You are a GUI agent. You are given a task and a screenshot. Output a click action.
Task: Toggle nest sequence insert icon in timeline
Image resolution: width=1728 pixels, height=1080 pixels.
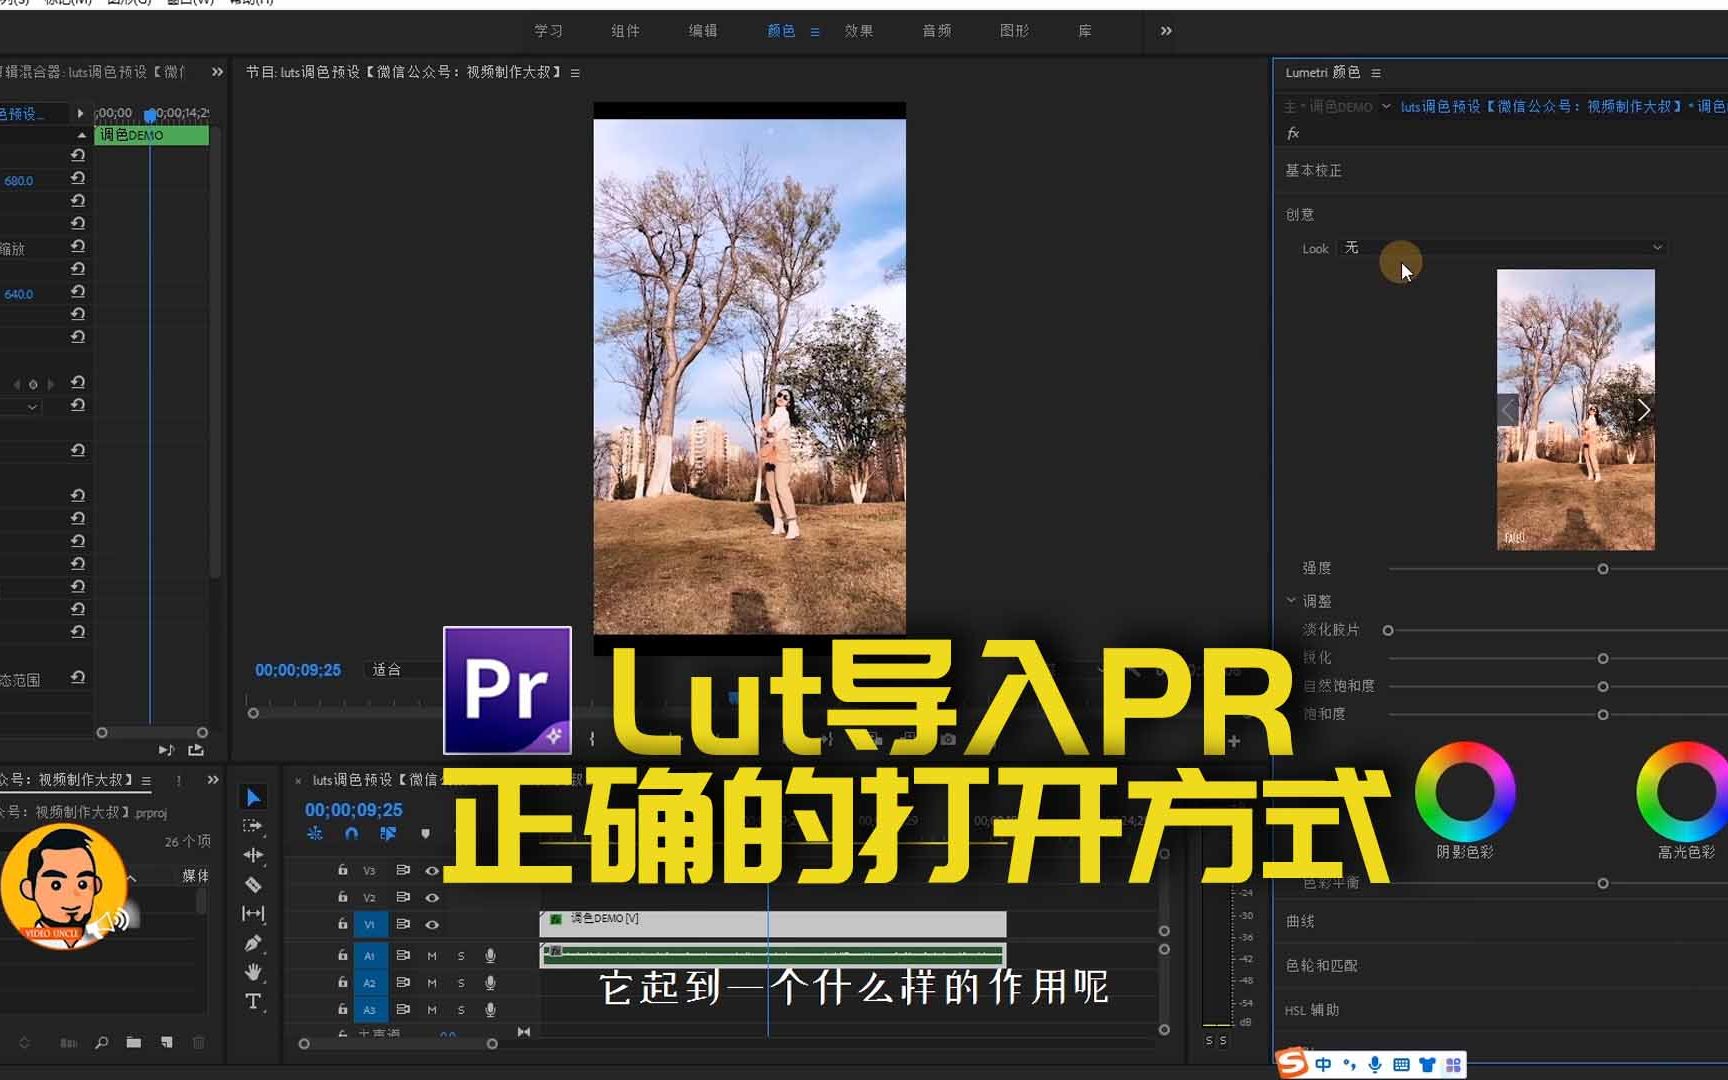315,833
